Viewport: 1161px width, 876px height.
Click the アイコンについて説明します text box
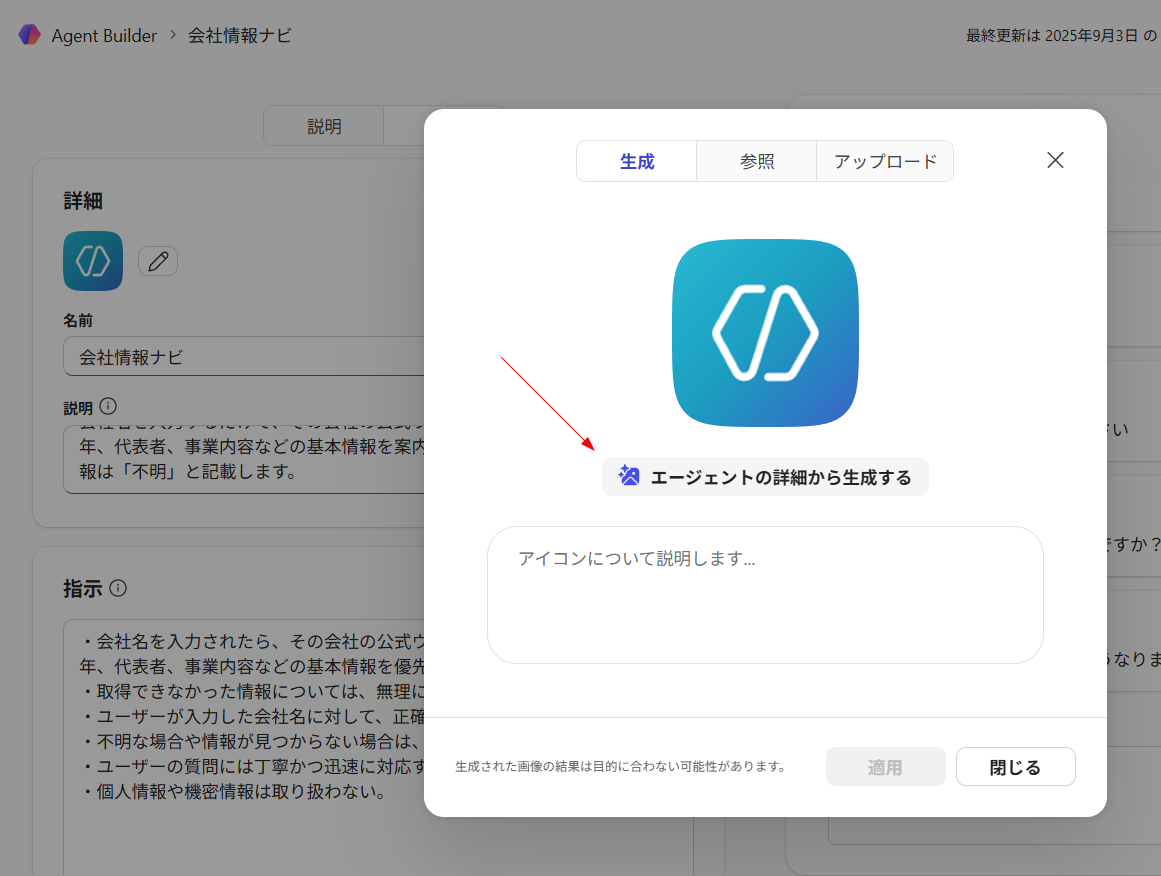[765, 594]
